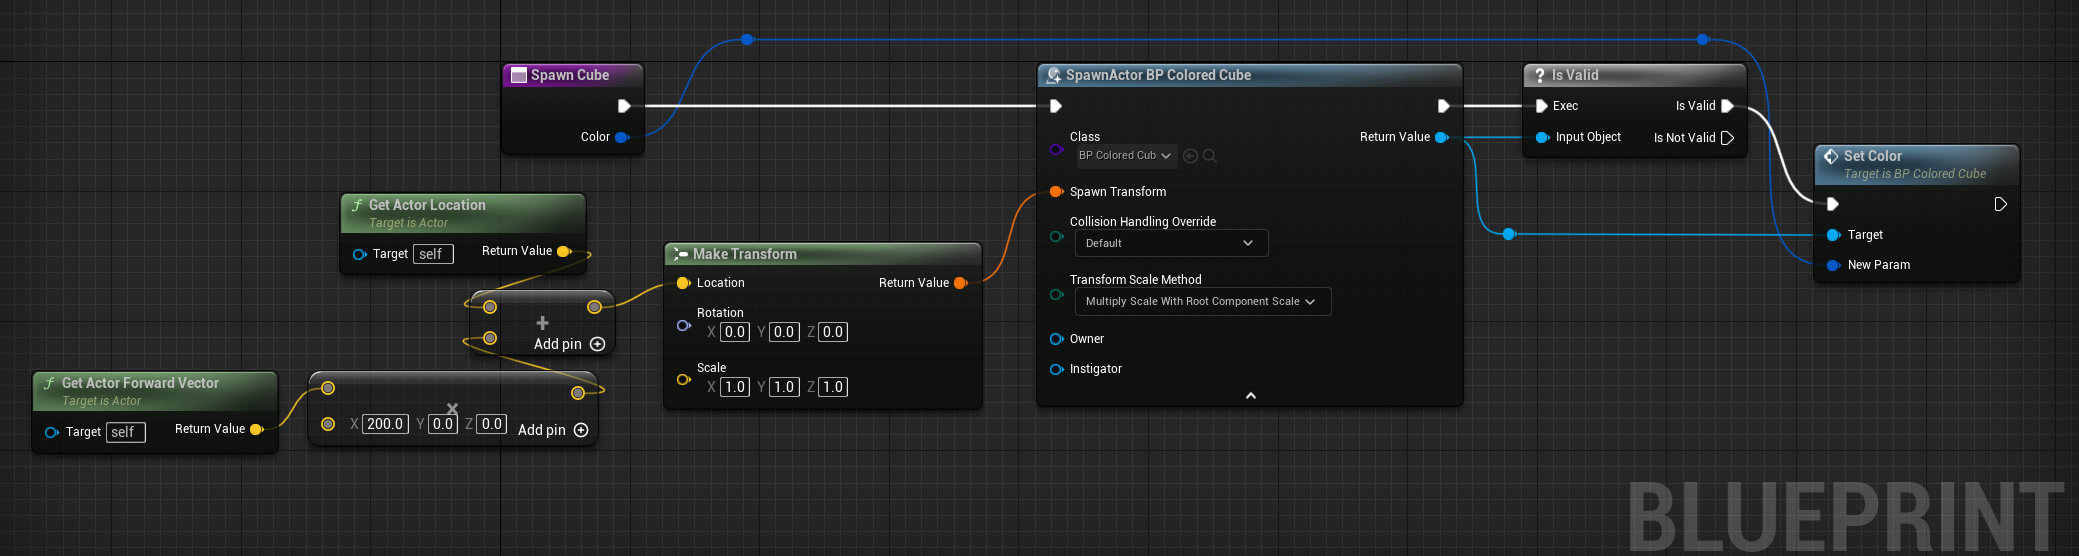Screen dimensions: 2079x556
Task: Click the Spawn Transform orange input pin
Action: pyautogui.click(x=1056, y=192)
